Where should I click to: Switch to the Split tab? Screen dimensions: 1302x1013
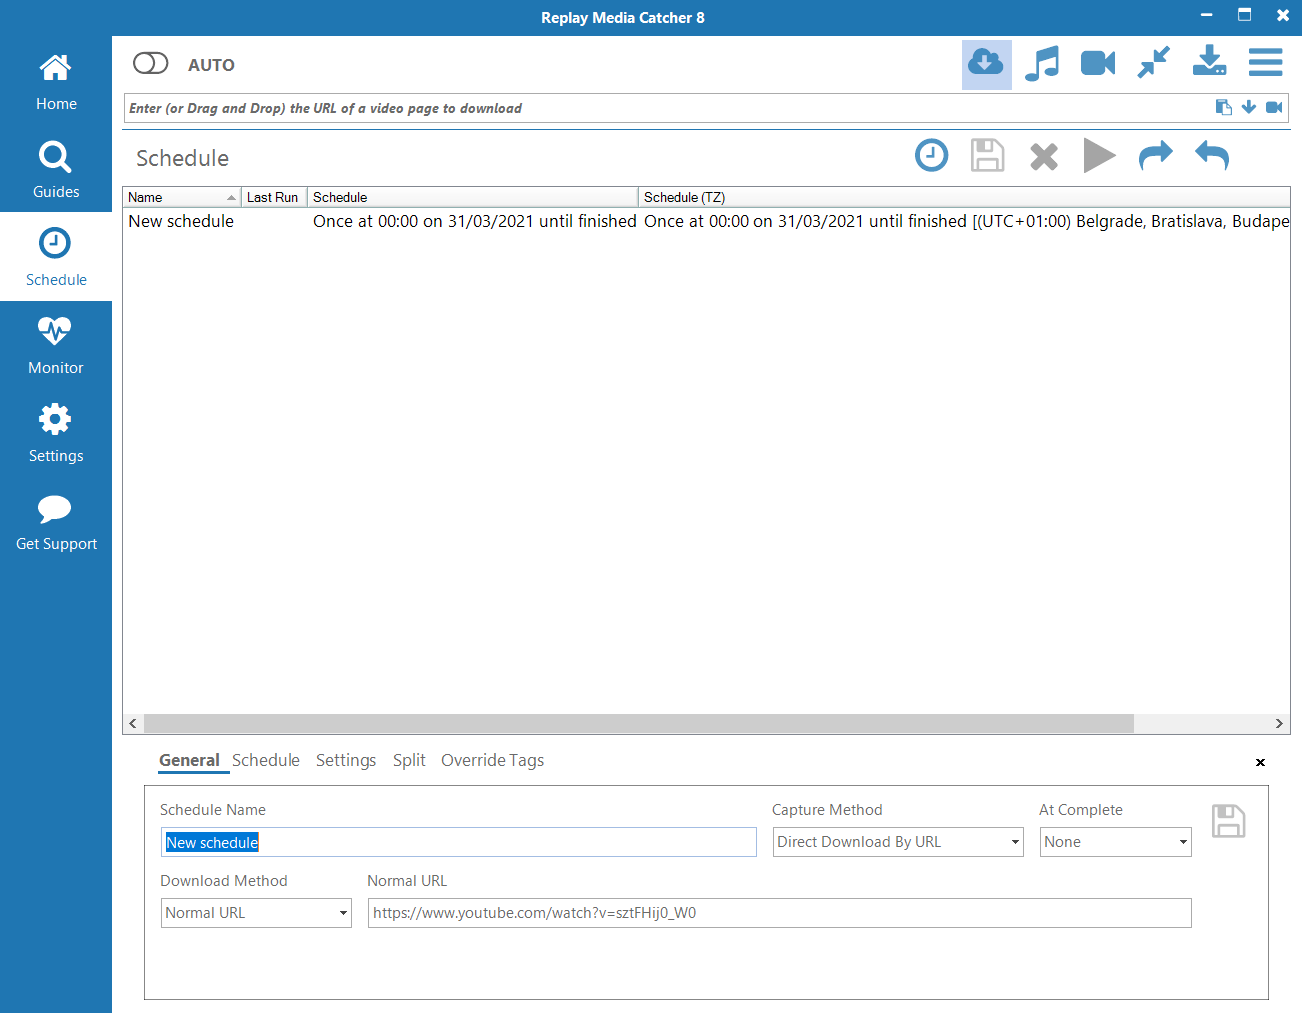(x=409, y=760)
